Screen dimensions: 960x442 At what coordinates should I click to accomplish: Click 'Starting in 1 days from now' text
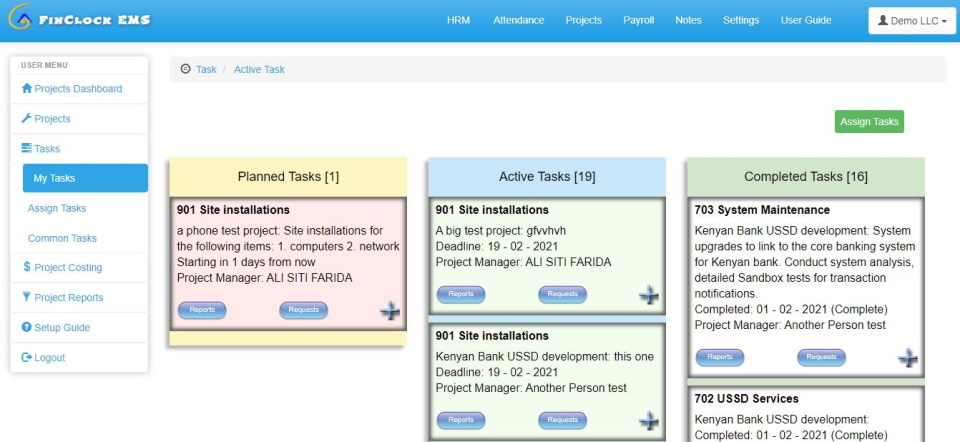[x=246, y=262]
